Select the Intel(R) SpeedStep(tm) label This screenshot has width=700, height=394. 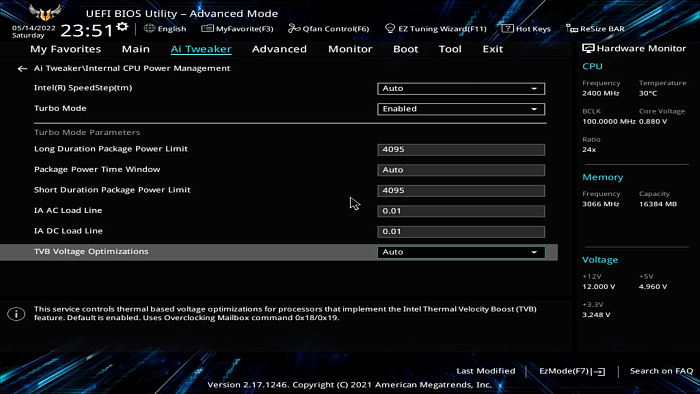(x=83, y=87)
